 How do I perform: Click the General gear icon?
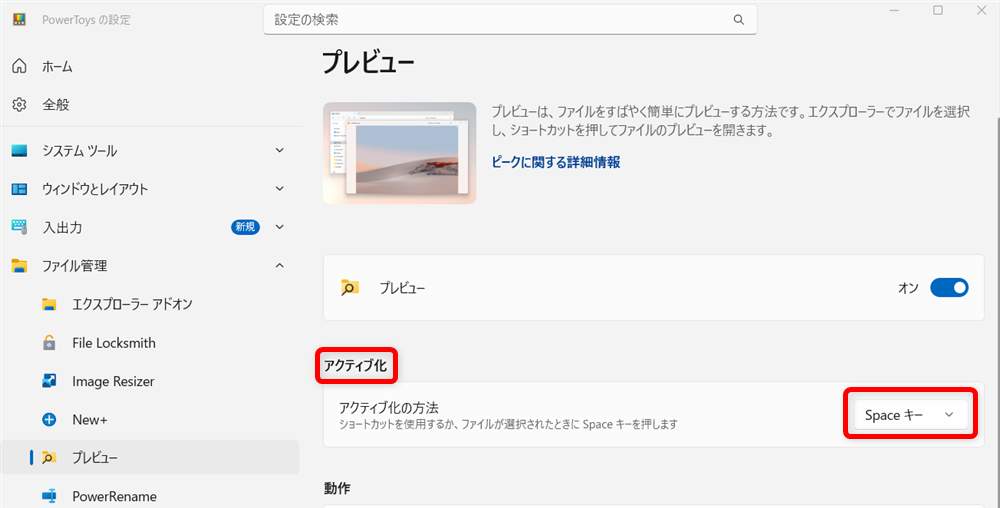pos(20,105)
